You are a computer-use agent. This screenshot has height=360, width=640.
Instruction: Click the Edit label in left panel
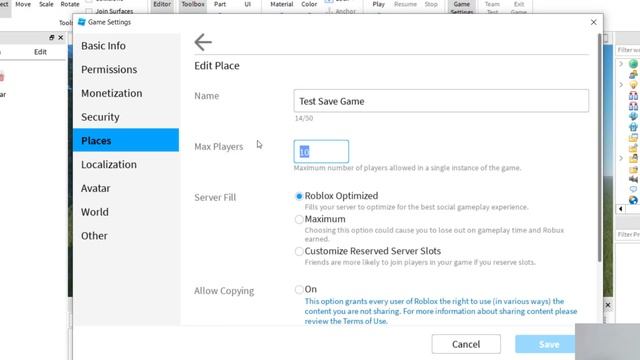pos(40,52)
